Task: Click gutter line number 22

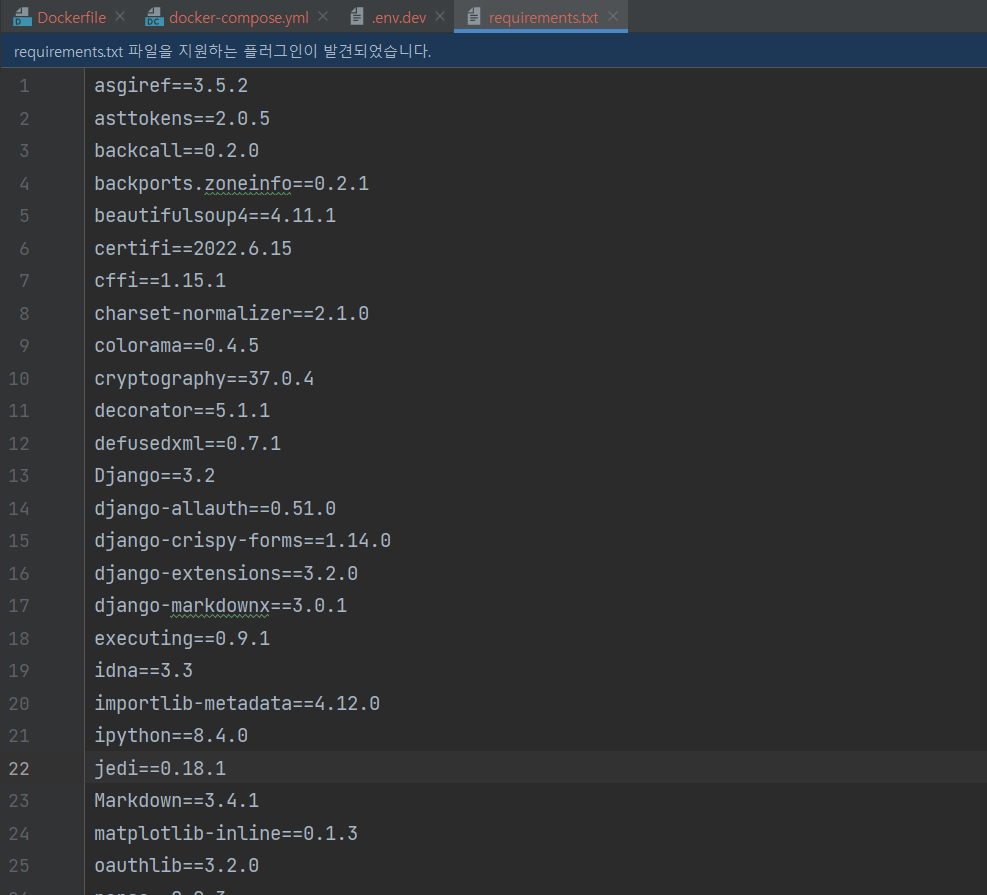Action: (x=19, y=768)
